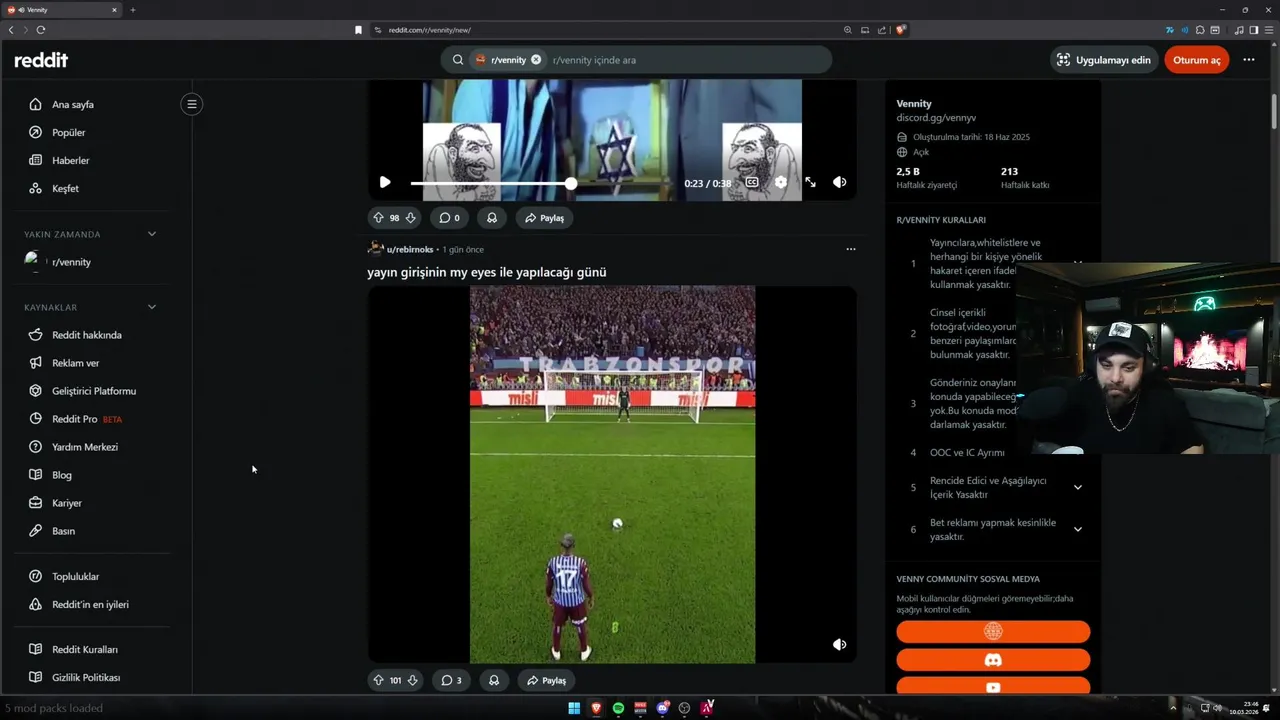Click the Yardım Merkezi question icon
Screen dimensions: 1280x720
coord(35,447)
